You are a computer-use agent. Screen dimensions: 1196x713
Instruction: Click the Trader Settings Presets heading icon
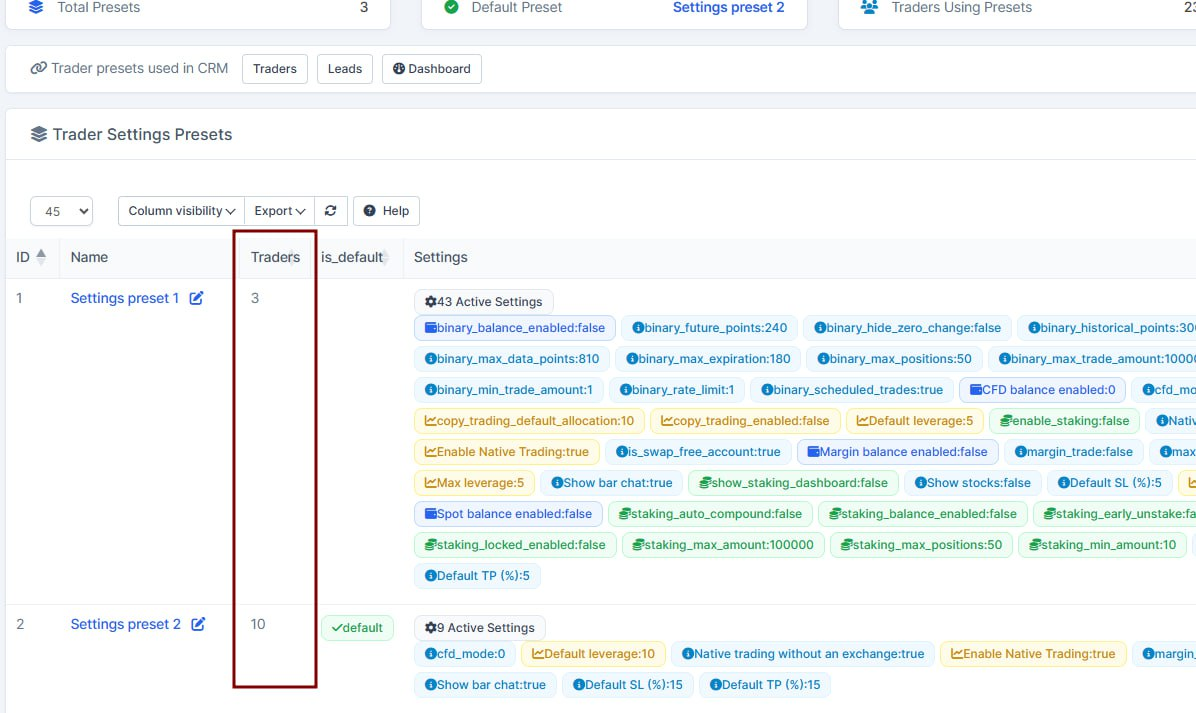tap(39, 134)
